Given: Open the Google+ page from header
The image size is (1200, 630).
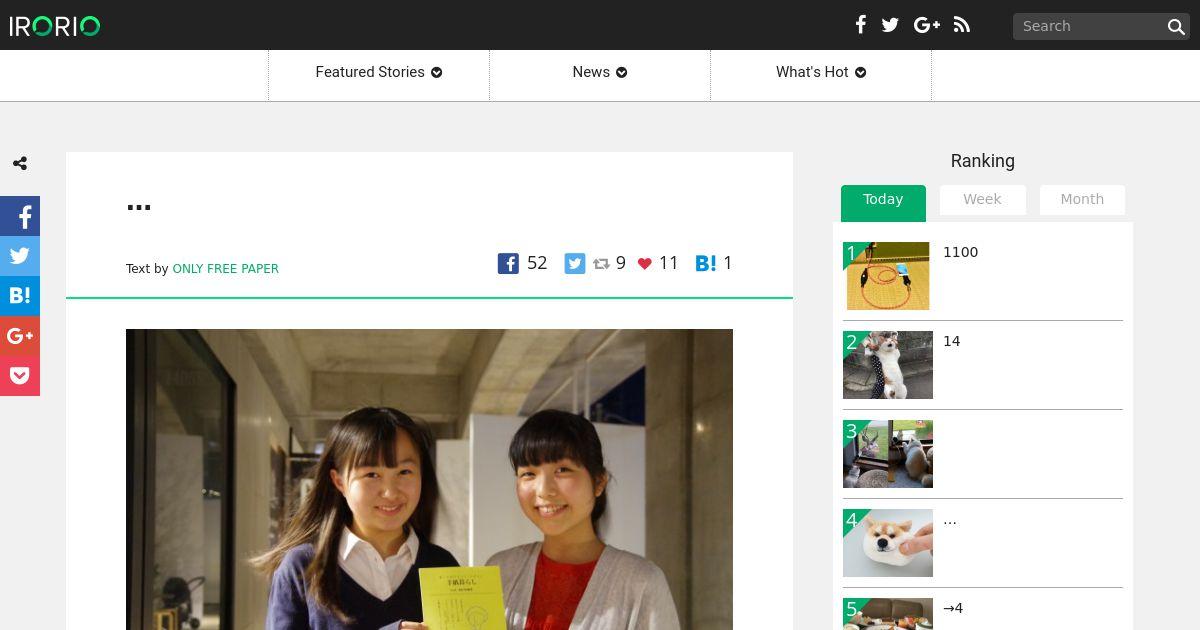Looking at the screenshot, I should [x=927, y=25].
